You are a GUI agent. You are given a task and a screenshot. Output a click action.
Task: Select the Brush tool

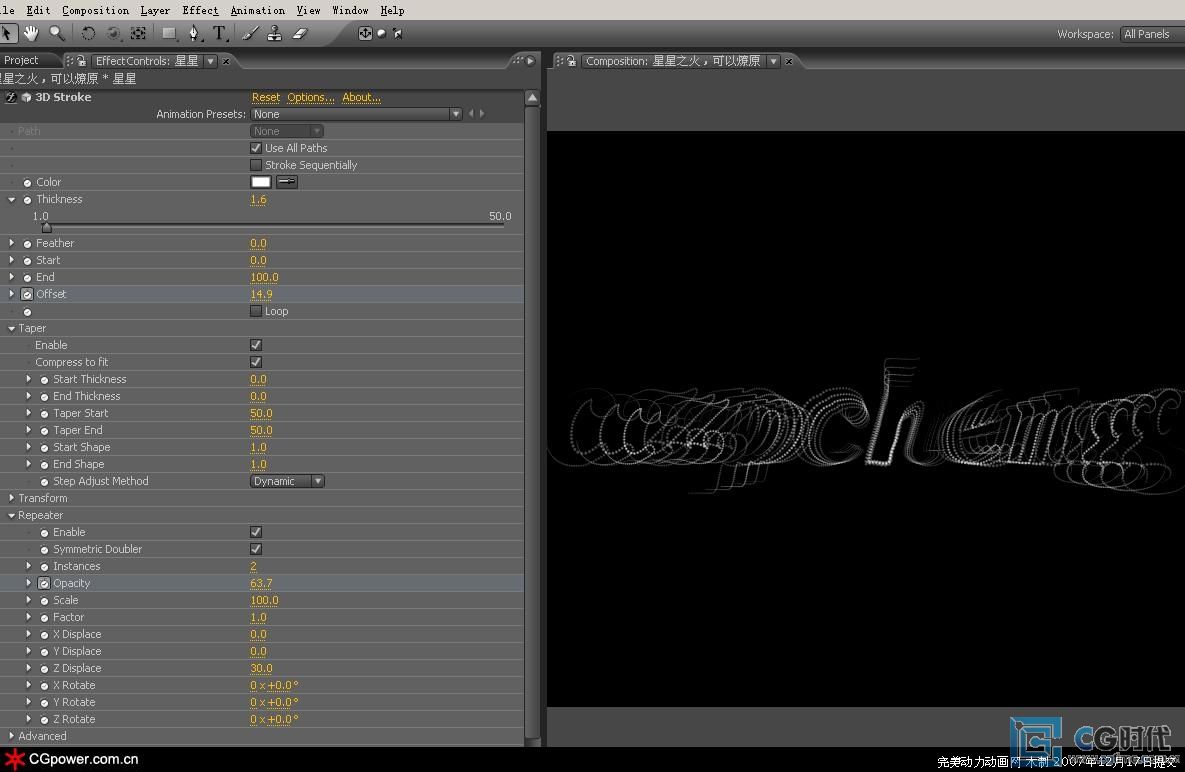coord(250,33)
